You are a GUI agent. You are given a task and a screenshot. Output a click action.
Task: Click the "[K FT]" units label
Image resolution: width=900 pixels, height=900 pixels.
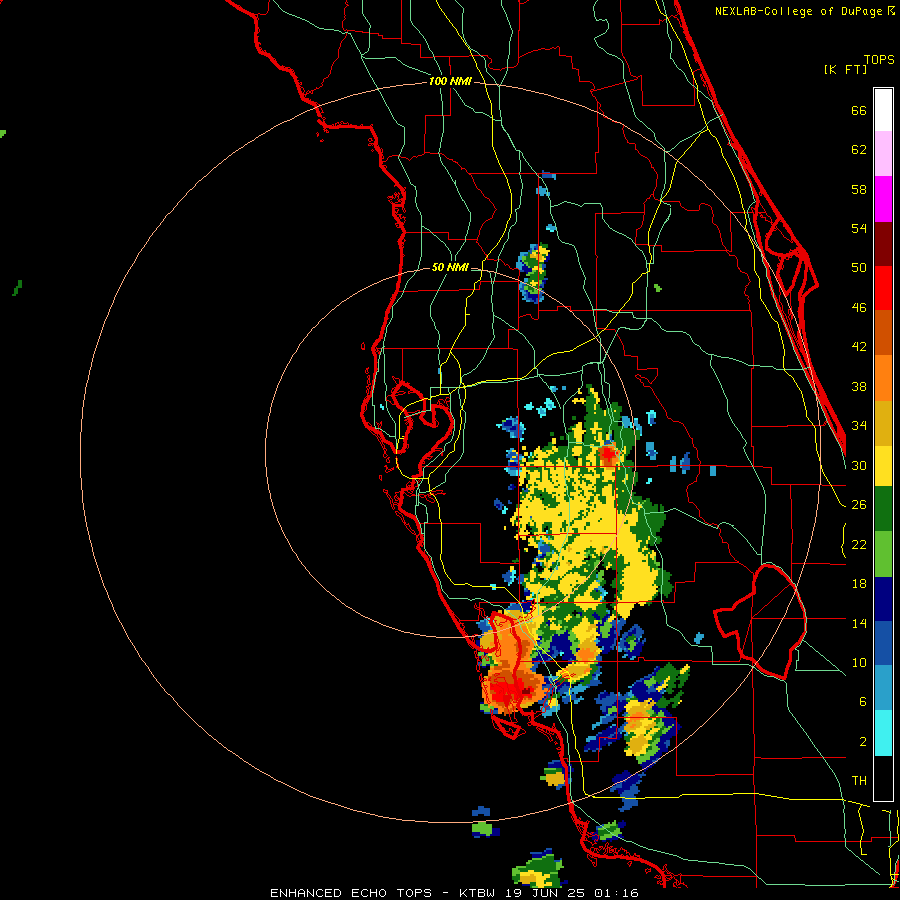(x=845, y=70)
